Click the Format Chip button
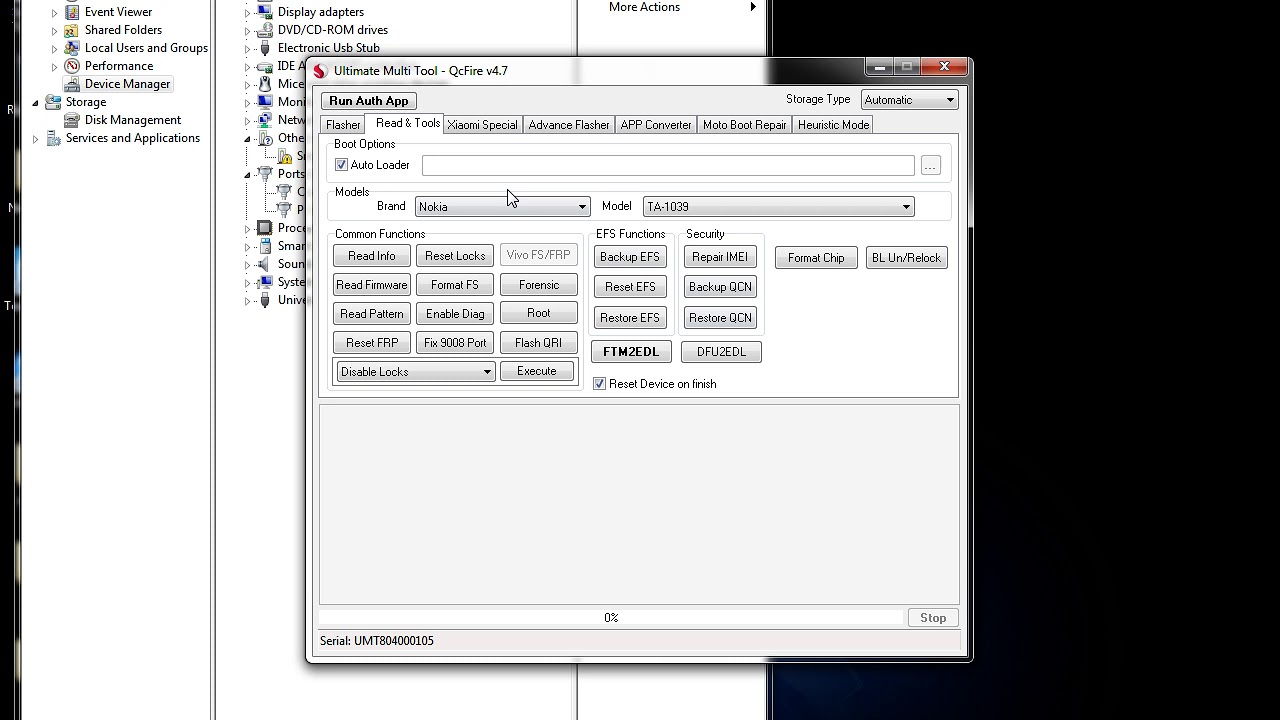 tap(816, 258)
